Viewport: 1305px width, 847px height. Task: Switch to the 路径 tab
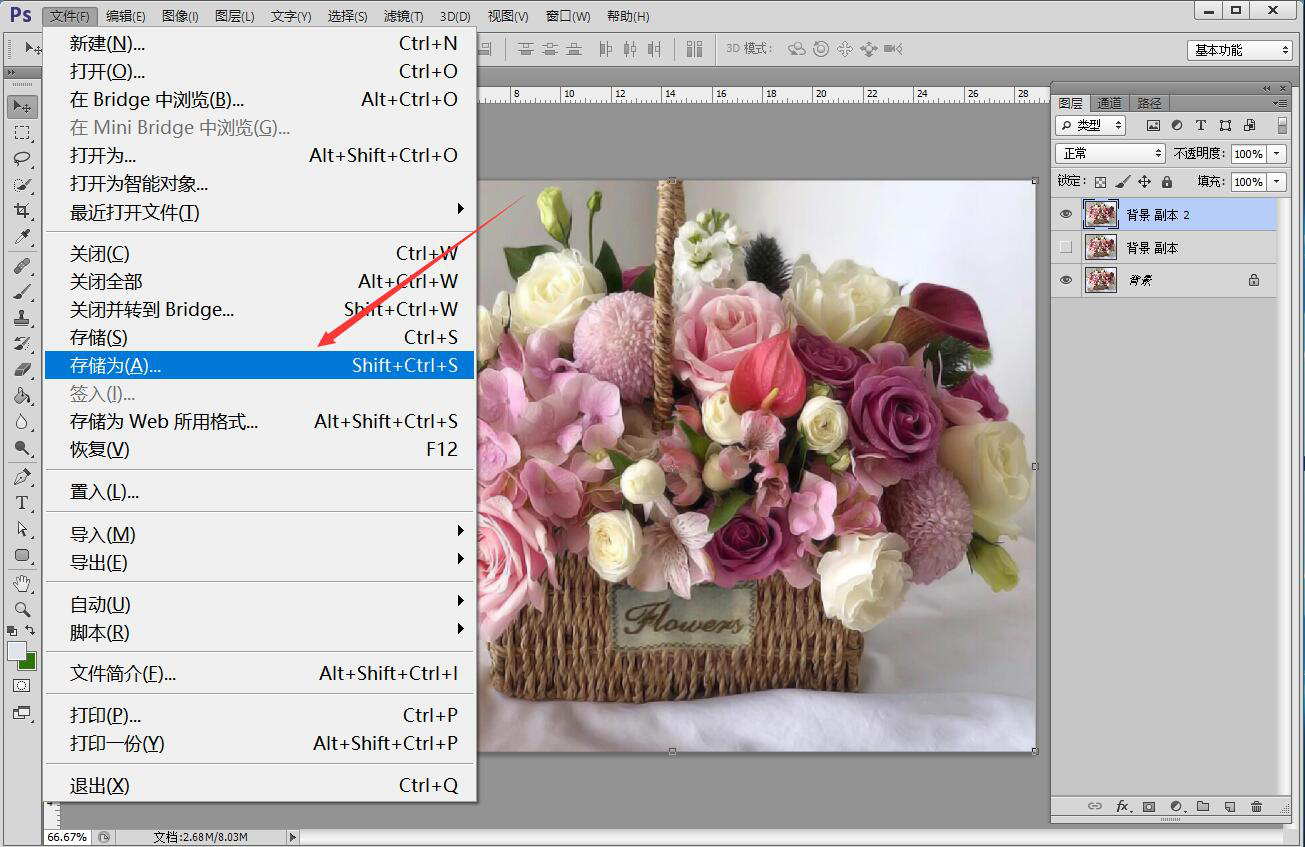[x=1150, y=103]
